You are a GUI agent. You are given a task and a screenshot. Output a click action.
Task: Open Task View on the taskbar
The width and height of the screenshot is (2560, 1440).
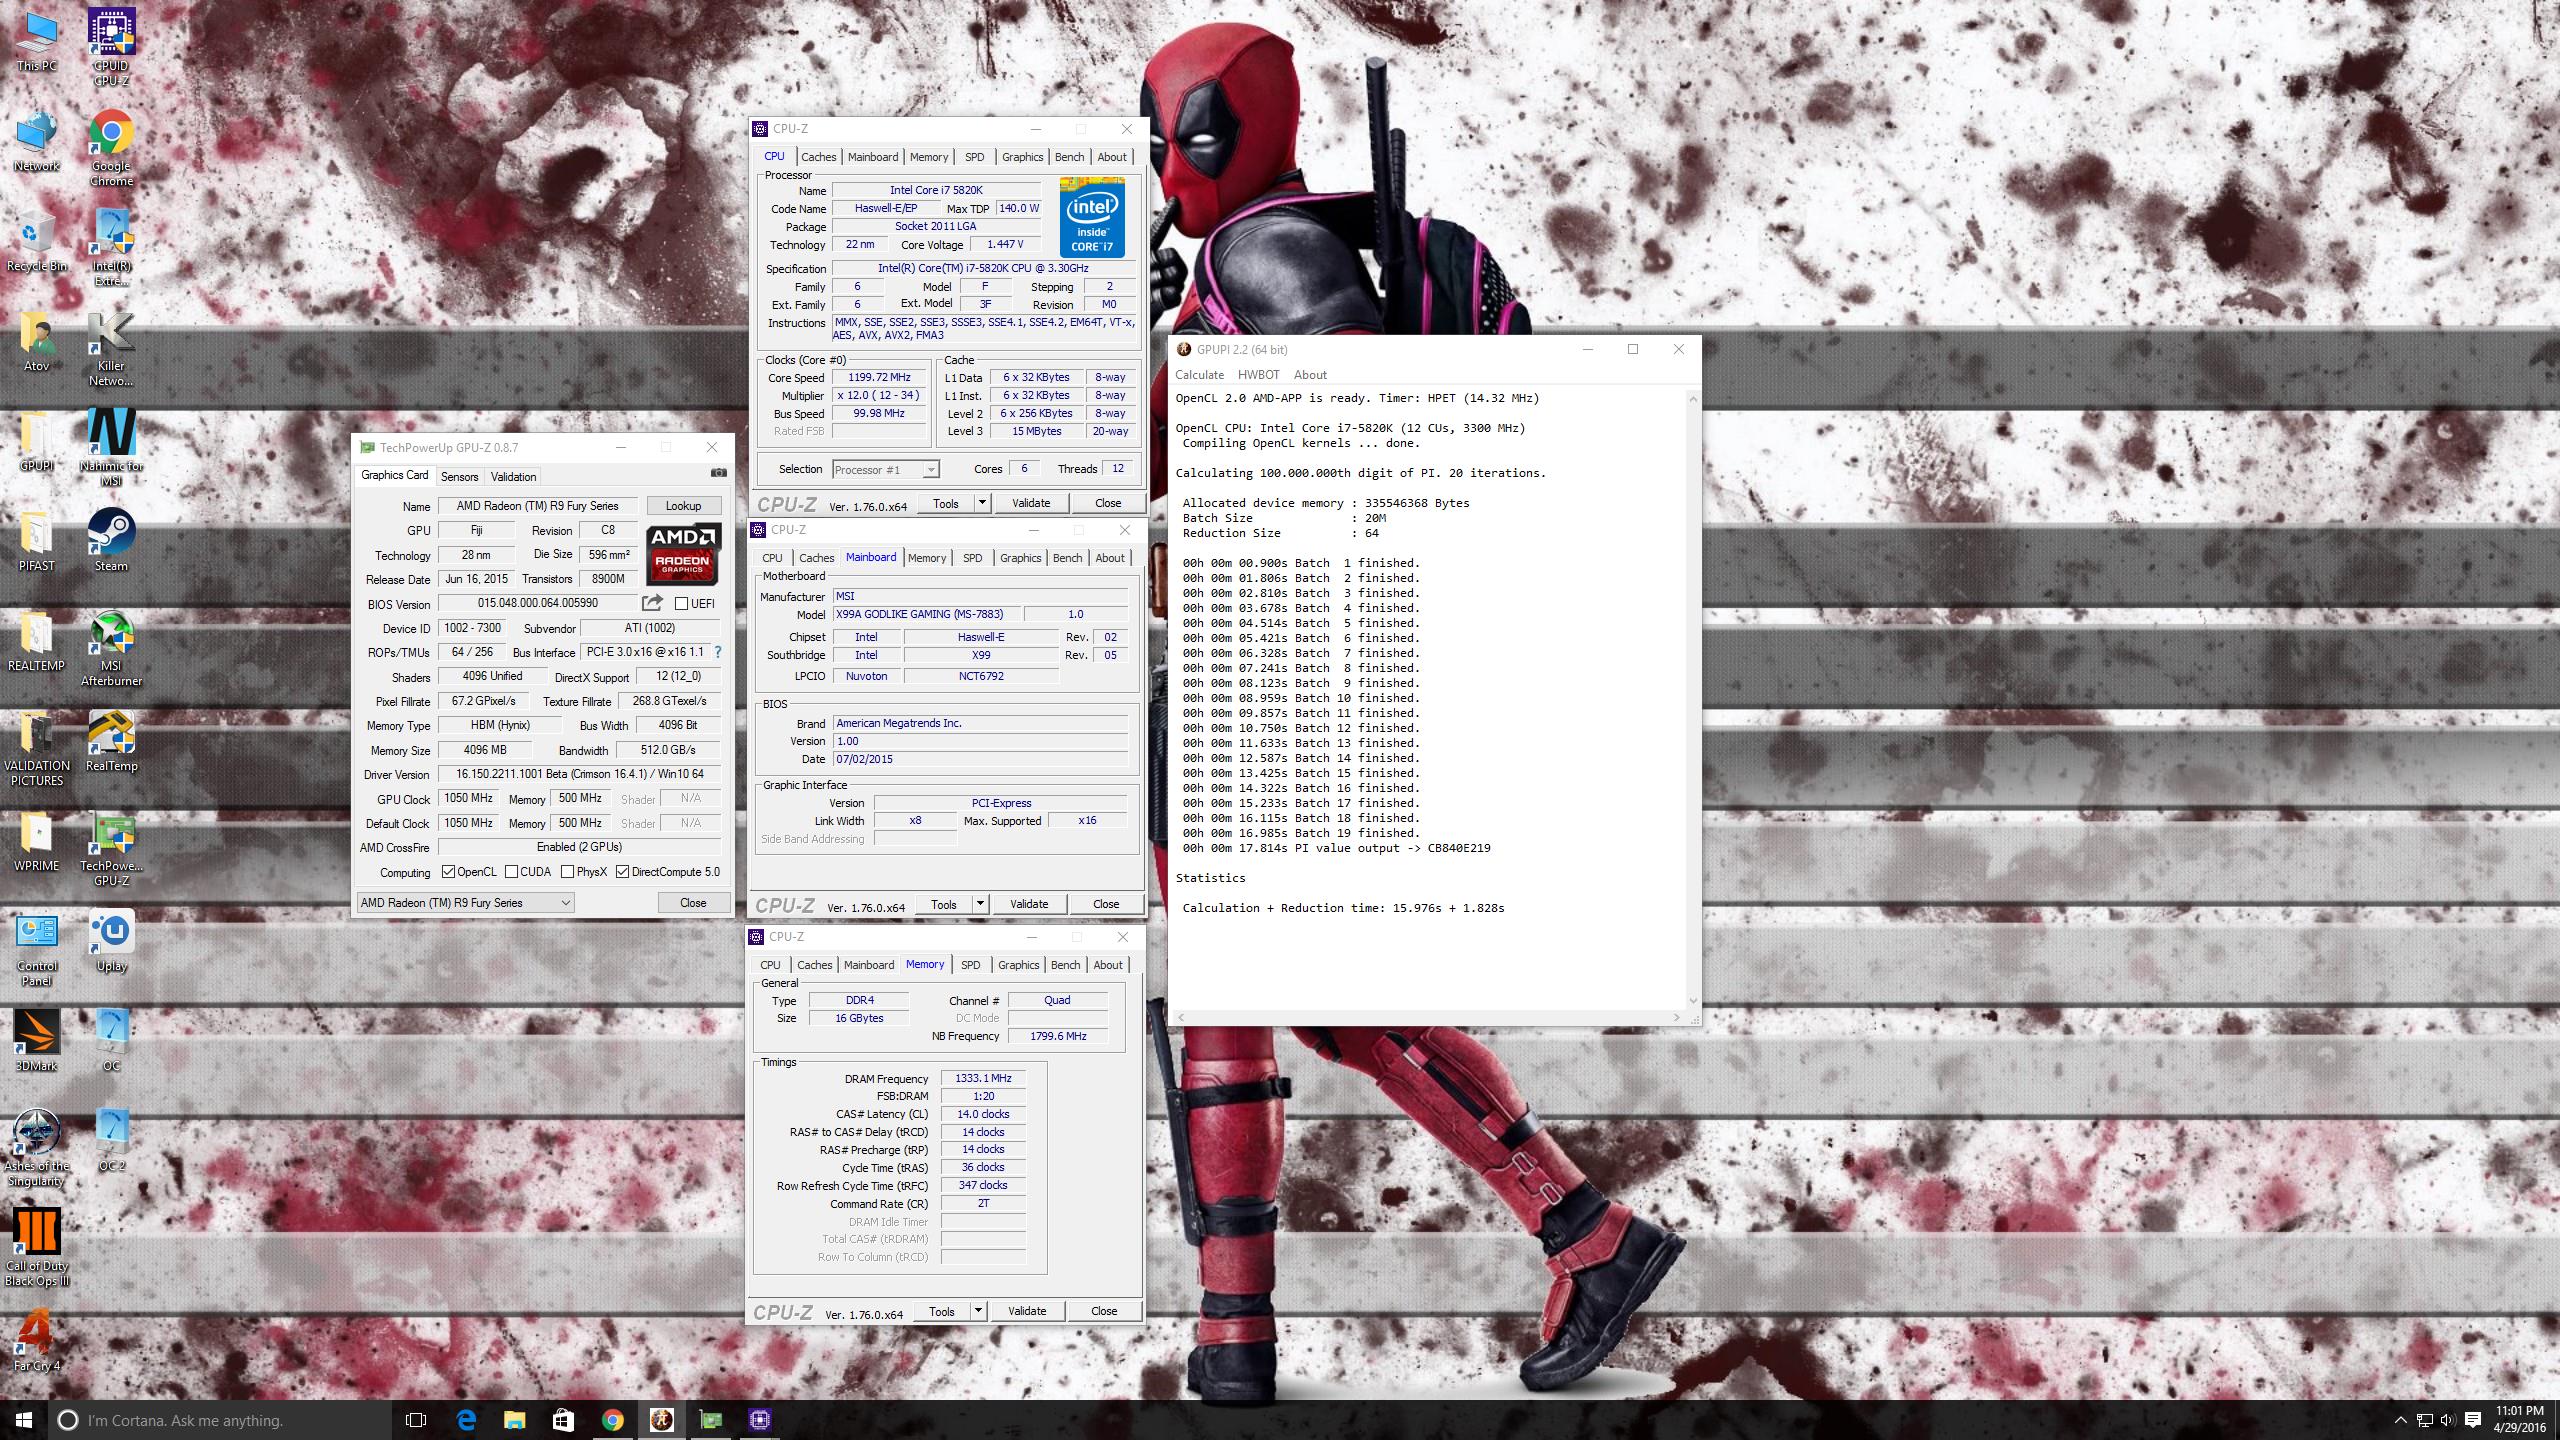(x=416, y=1420)
